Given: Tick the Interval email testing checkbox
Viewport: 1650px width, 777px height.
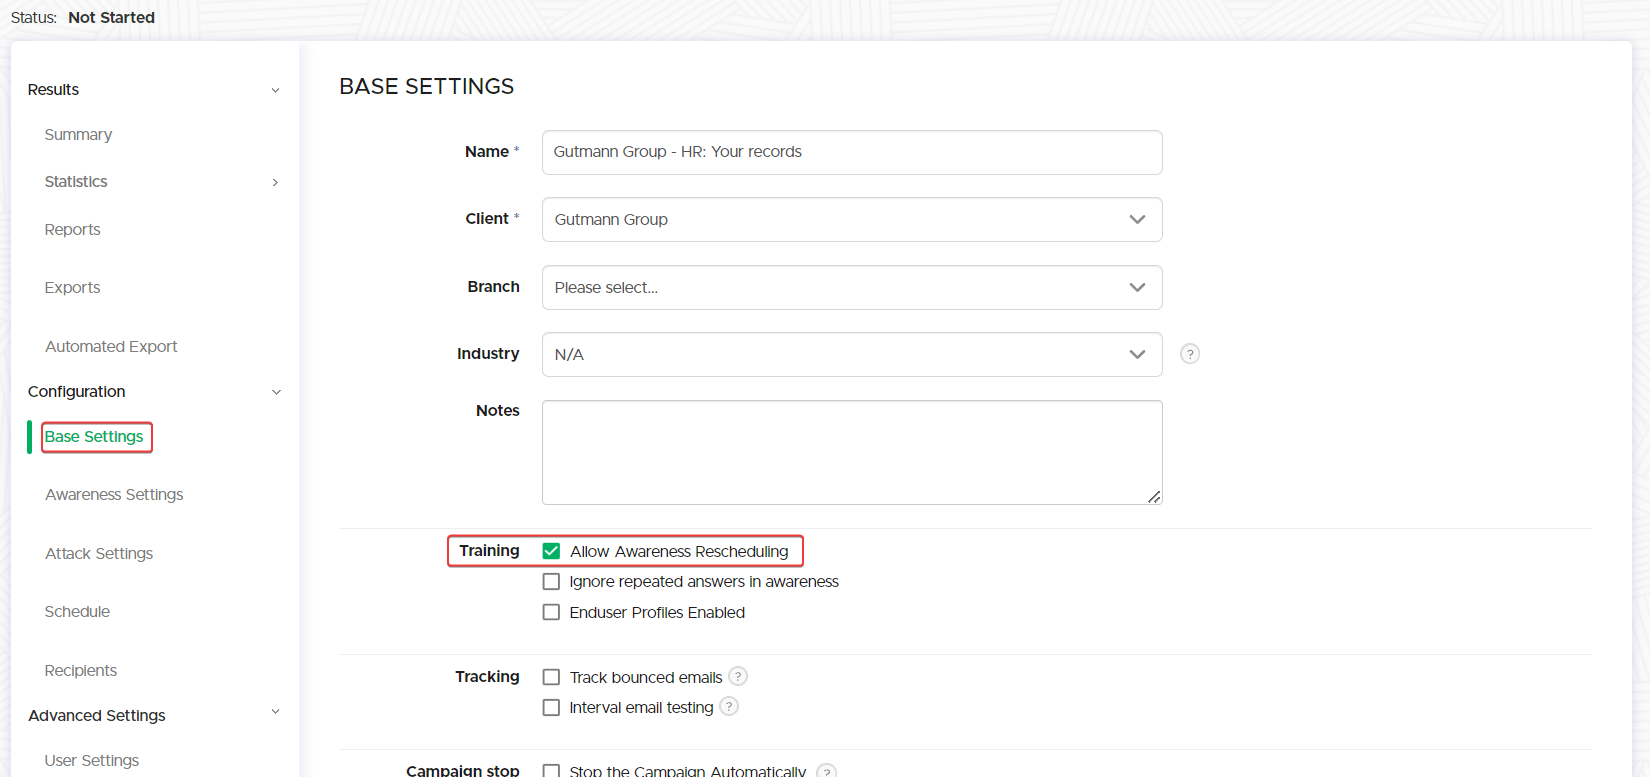Looking at the screenshot, I should [551, 707].
